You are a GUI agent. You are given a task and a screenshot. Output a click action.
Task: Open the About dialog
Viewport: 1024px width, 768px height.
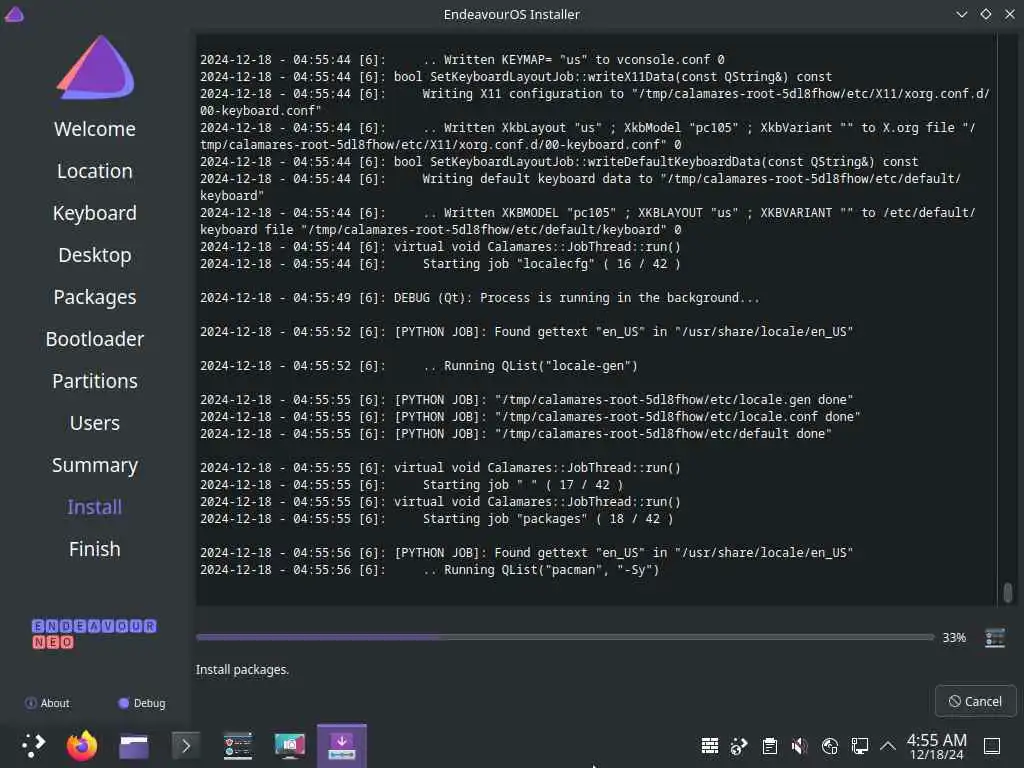47,703
